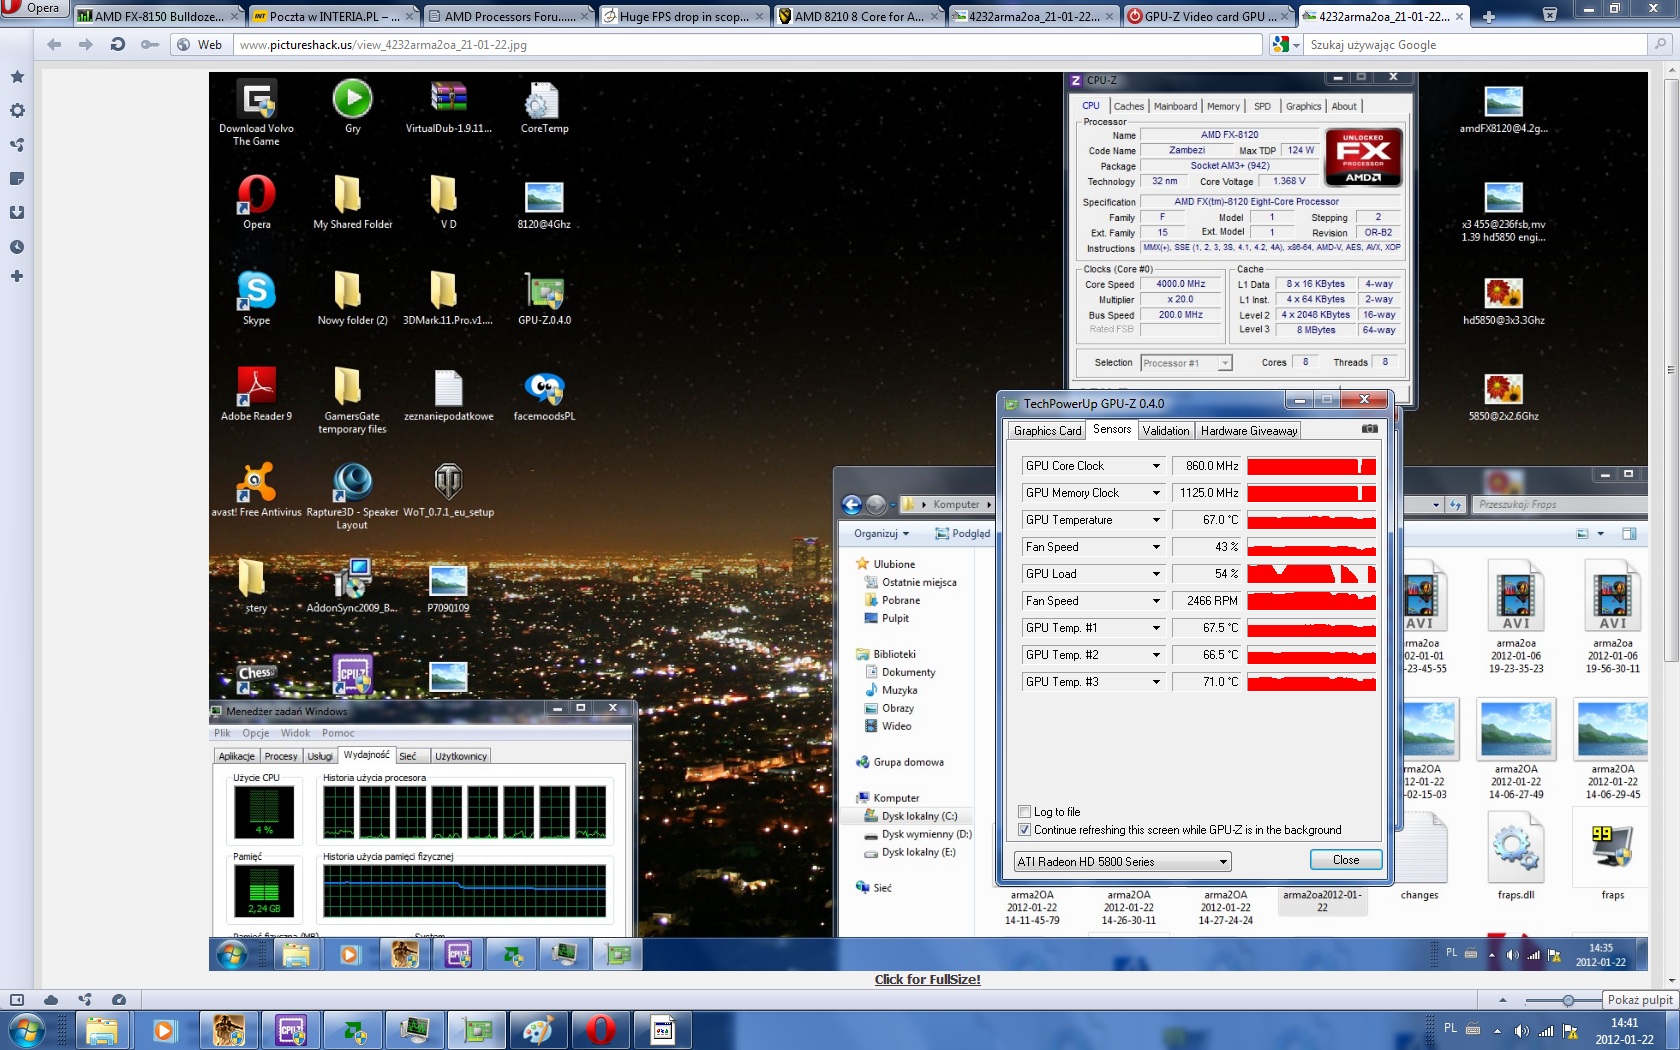Click the Opera Unite status bar icon
This screenshot has height=1050, width=1680.
pos(85,999)
